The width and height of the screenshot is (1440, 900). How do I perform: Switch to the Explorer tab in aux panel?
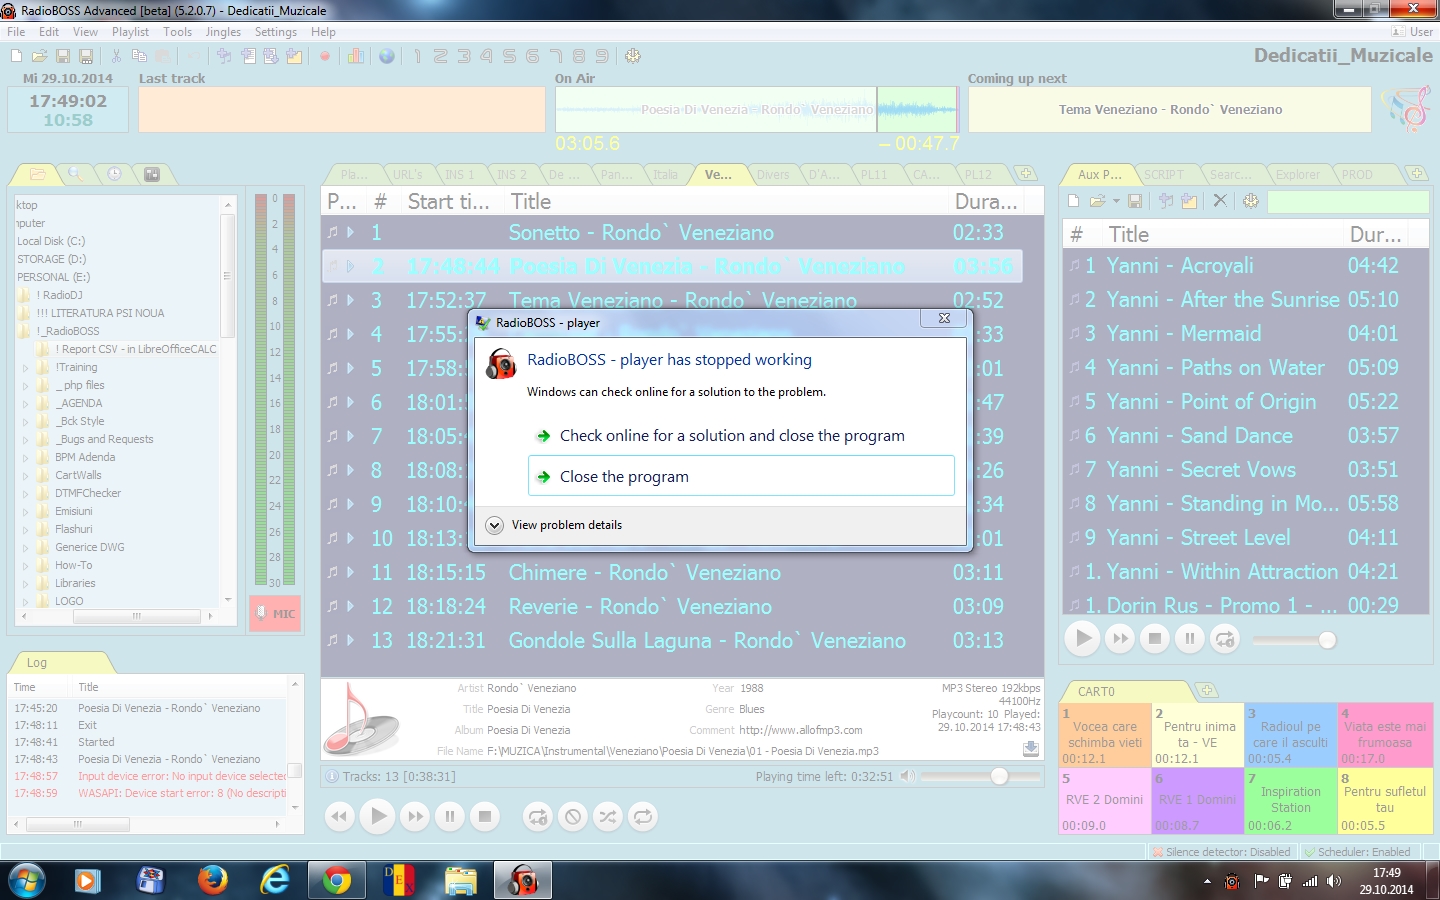click(1297, 174)
